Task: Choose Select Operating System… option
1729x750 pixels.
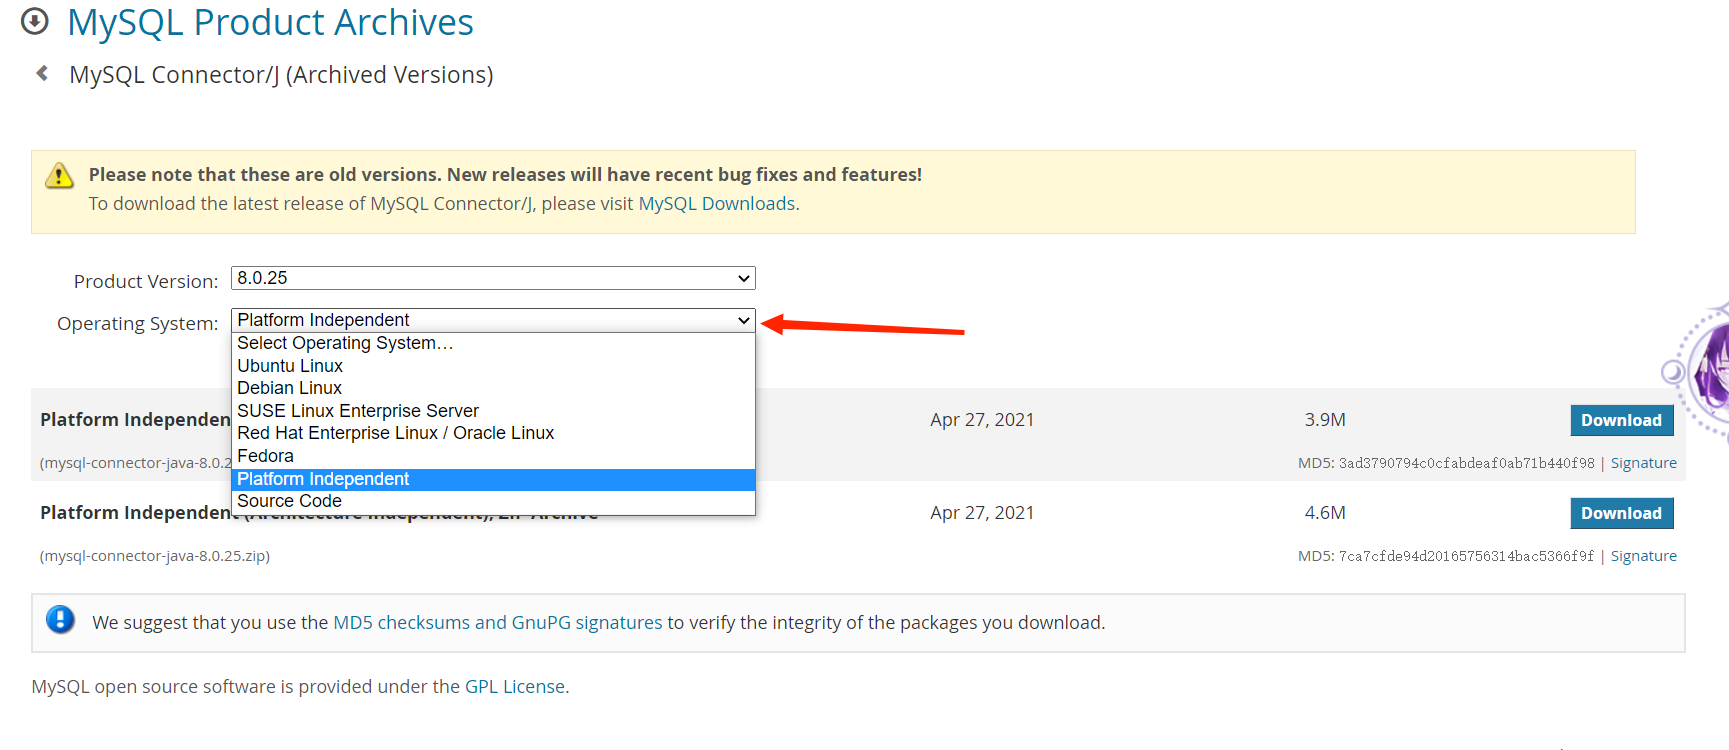Action: tap(493, 343)
